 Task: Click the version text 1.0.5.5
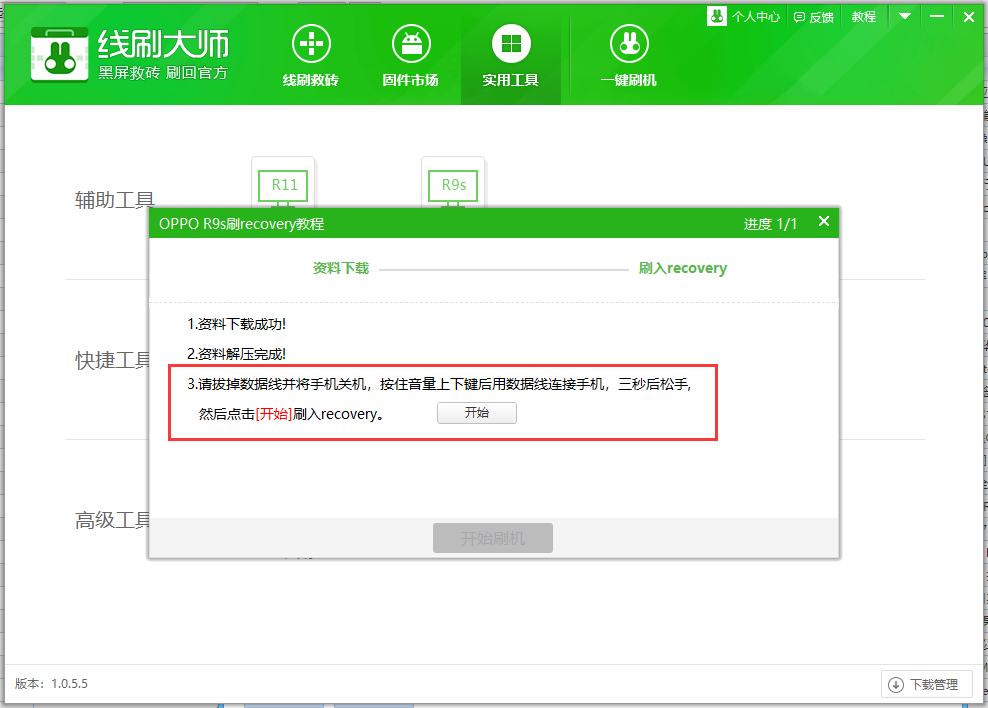69,683
